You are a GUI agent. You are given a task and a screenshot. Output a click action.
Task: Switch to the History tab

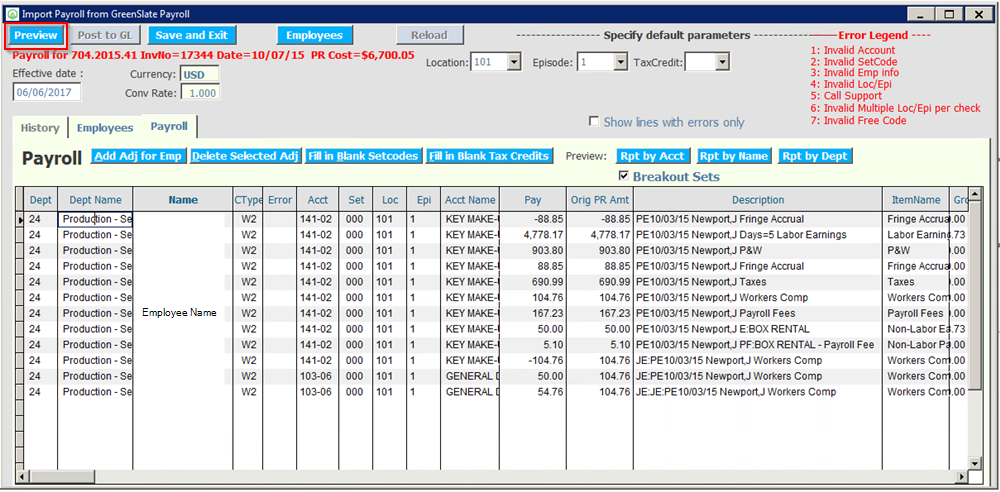pyautogui.click(x=40, y=128)
